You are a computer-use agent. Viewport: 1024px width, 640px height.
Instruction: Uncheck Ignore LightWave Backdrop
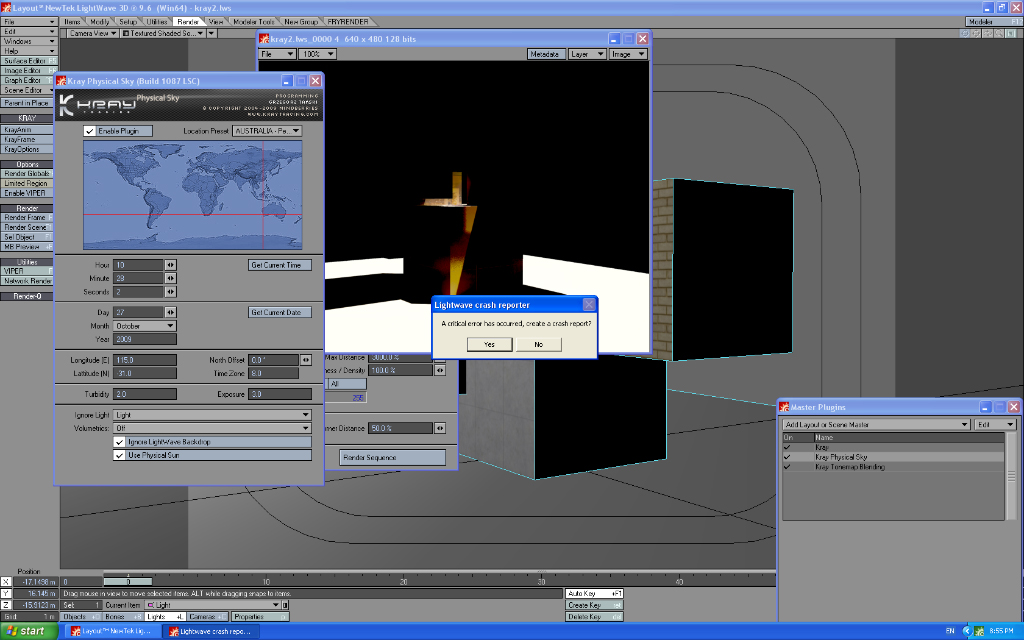[119, 441]
